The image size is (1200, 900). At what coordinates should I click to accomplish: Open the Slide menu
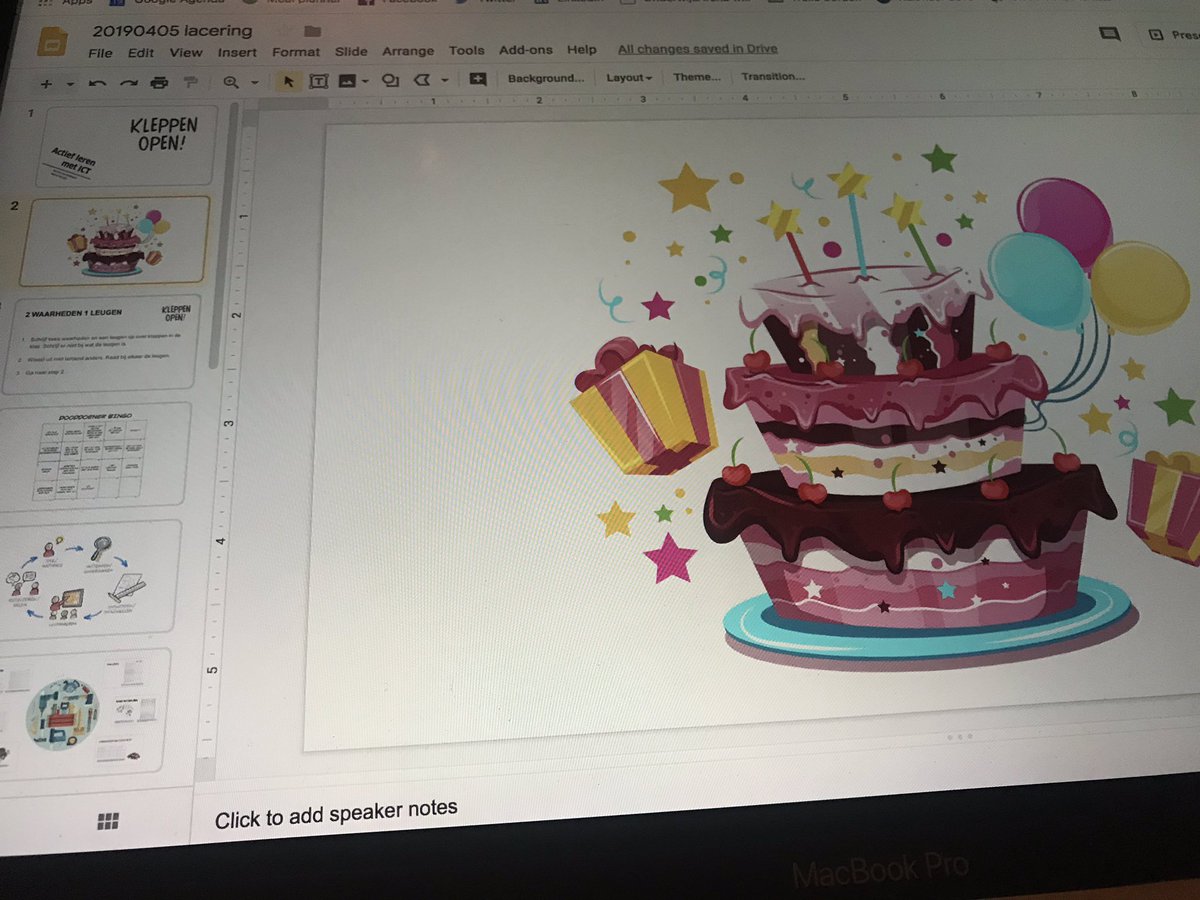(351, 49)
